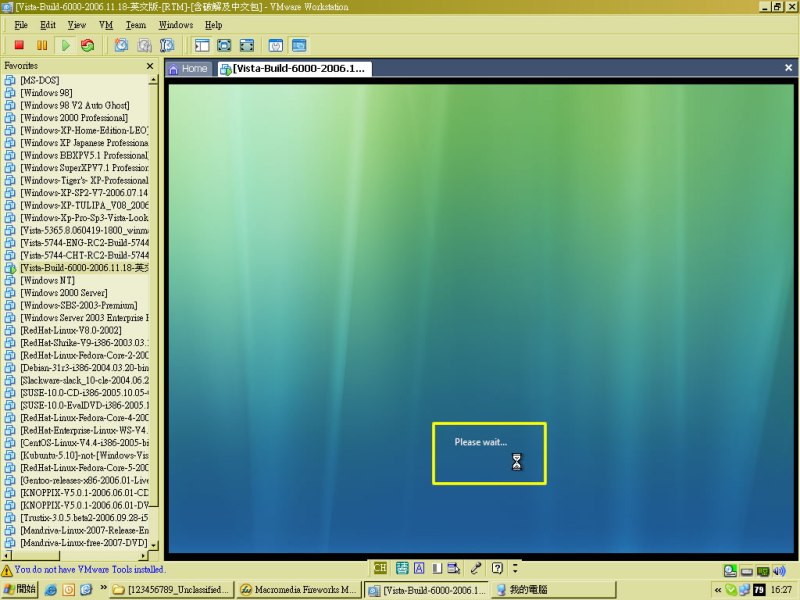This screenshot has width=800, height=600.
Task: Open the Windows menu
Action: coord(176,24)
